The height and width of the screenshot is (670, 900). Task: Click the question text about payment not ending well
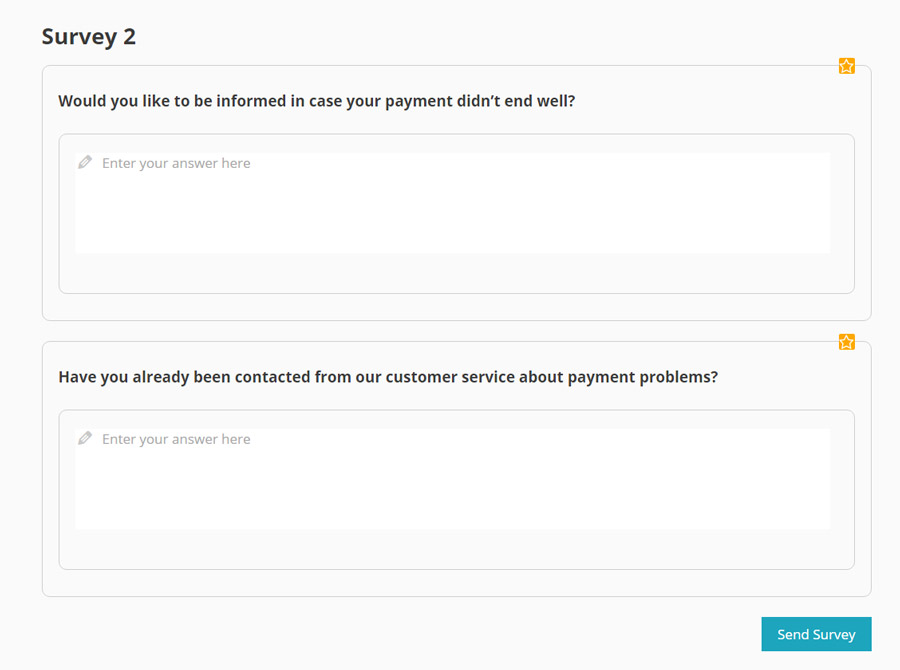tap(316, 101)
